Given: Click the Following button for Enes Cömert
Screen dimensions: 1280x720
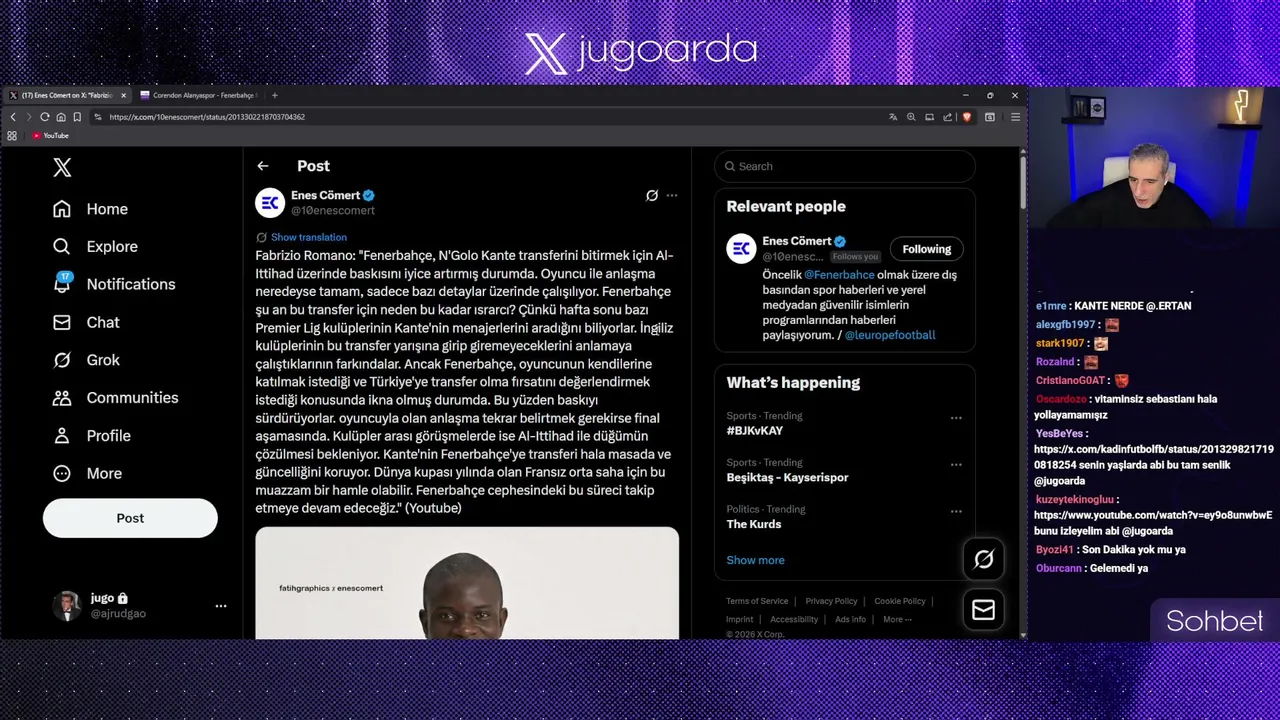Looking at the screenshot, I should (927, 249).
